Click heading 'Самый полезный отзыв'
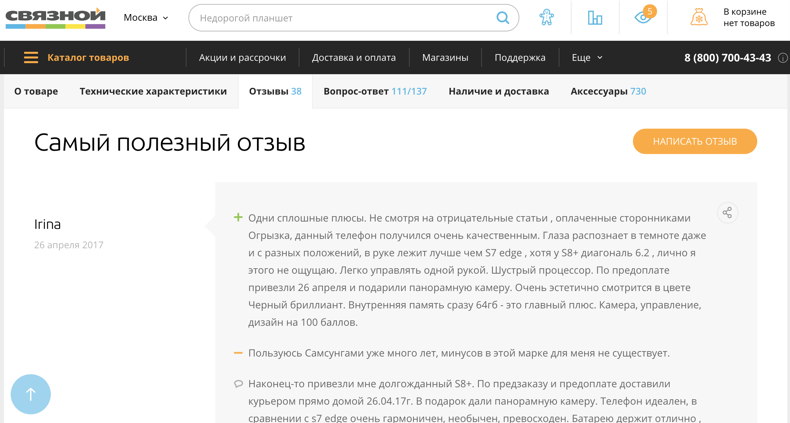Image resolution: width=790 pixels, height=423 pixels. pyautogui.click(x=170, y=143)
